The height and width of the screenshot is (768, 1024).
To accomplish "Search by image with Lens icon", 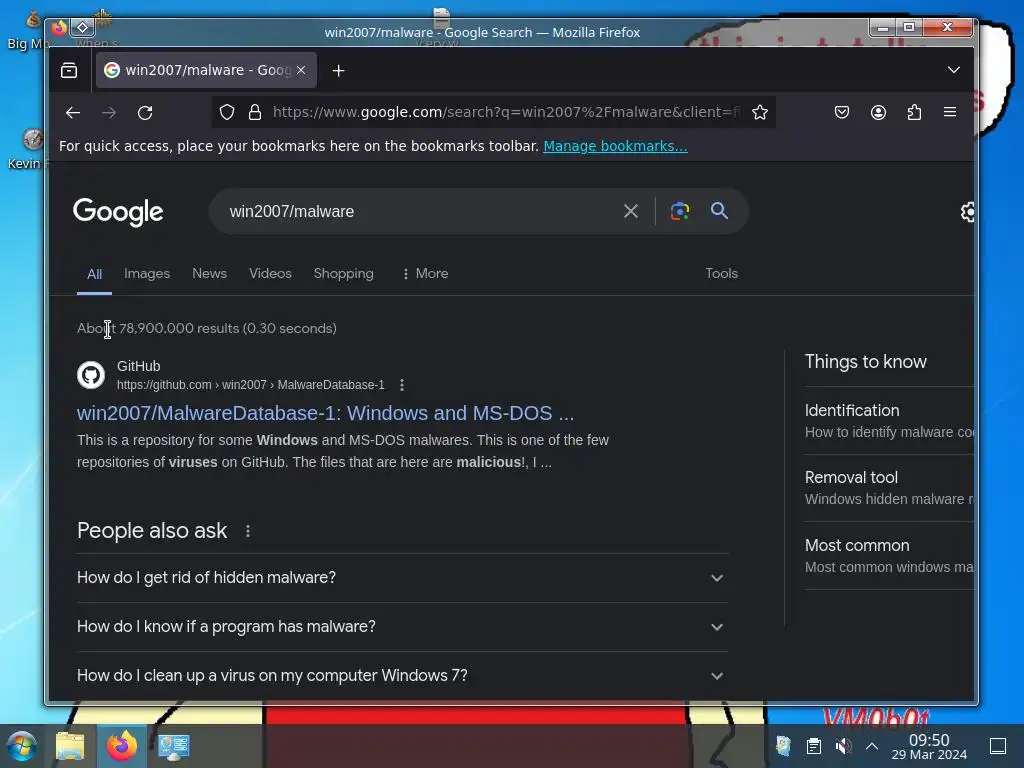I will point(680,211).
